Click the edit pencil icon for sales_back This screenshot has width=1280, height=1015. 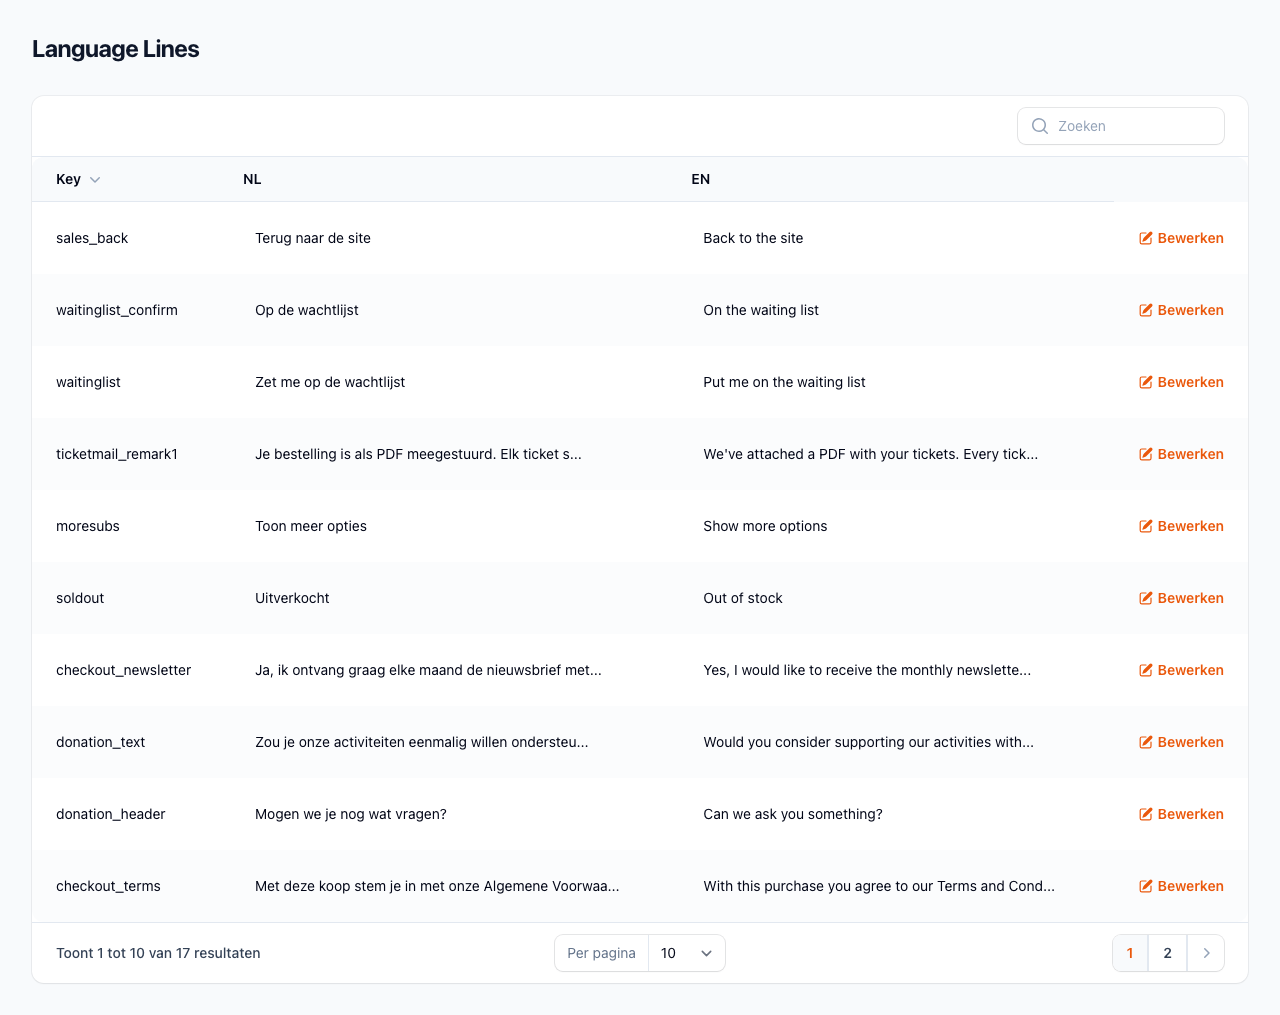click(x=1146, y=238)
